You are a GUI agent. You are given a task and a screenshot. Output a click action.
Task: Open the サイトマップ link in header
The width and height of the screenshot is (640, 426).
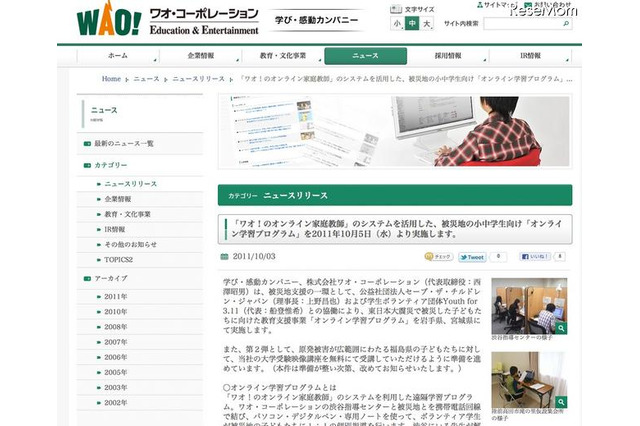(x=497, y=4)
